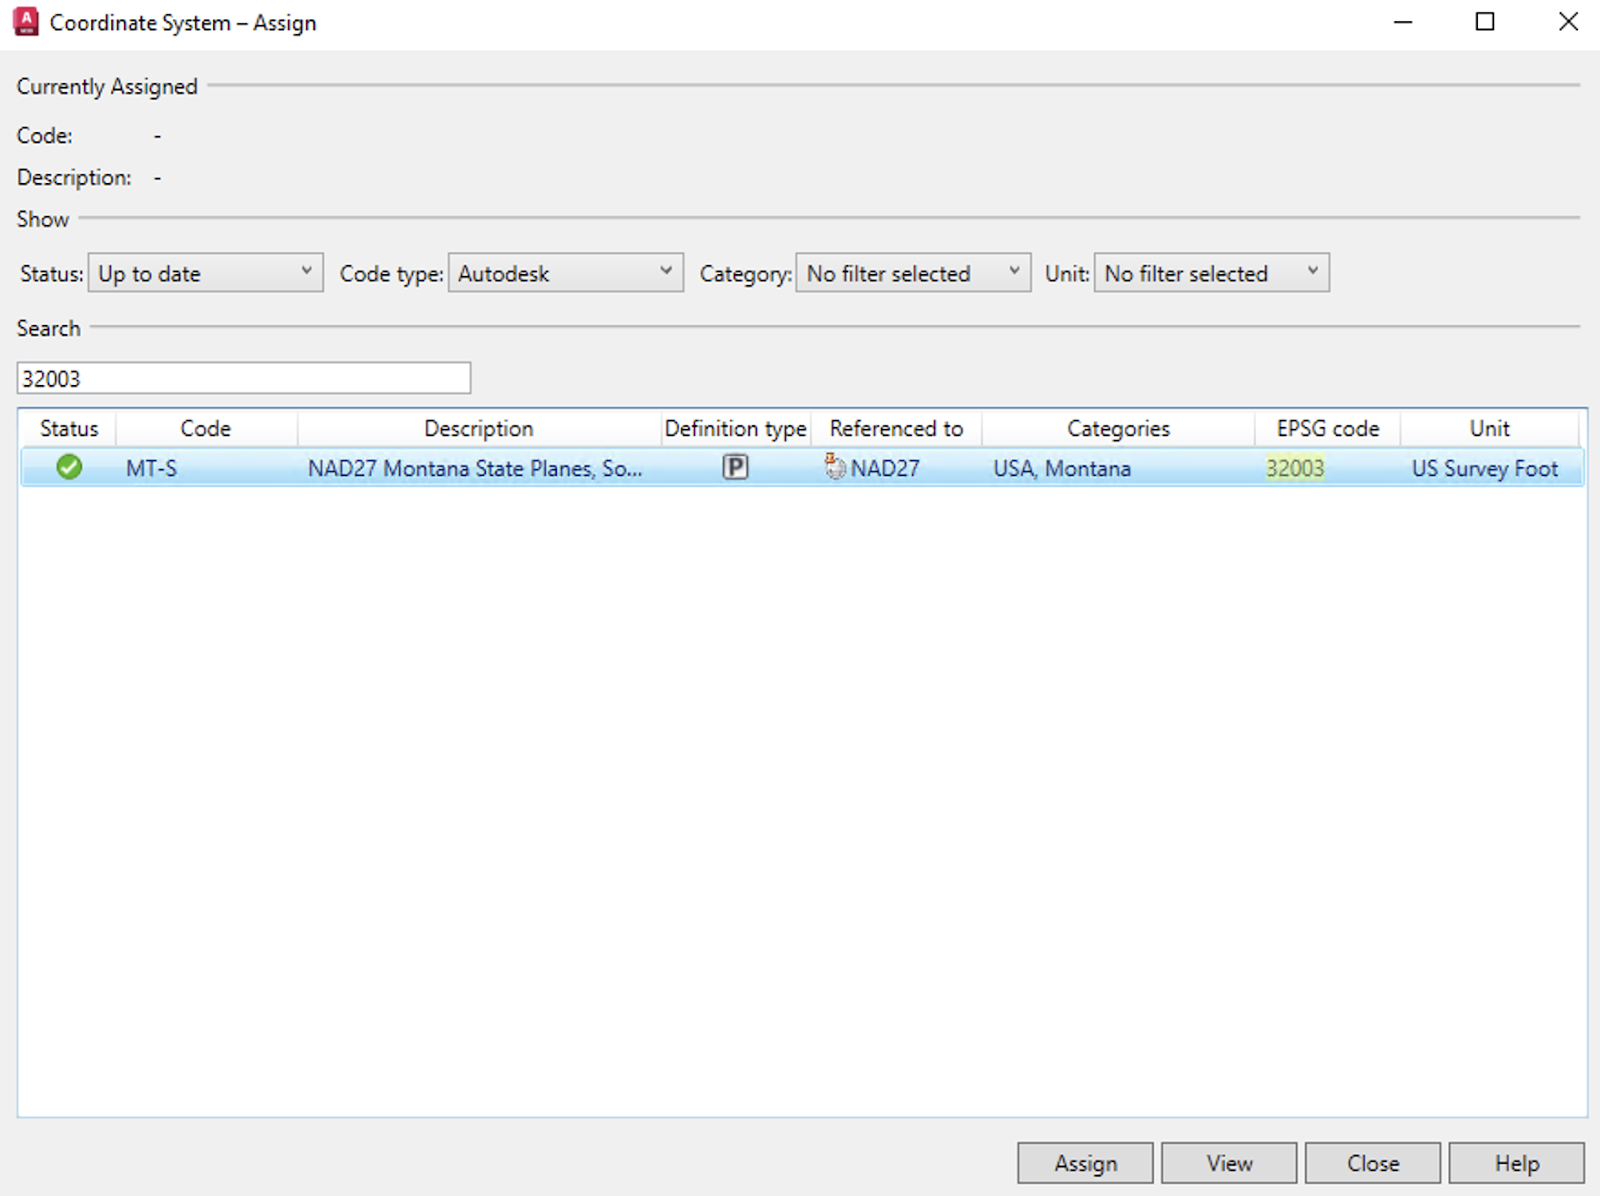The image size is (1600, 1196).
Task: Click the search field containing 32003
Action: point(243,378)
